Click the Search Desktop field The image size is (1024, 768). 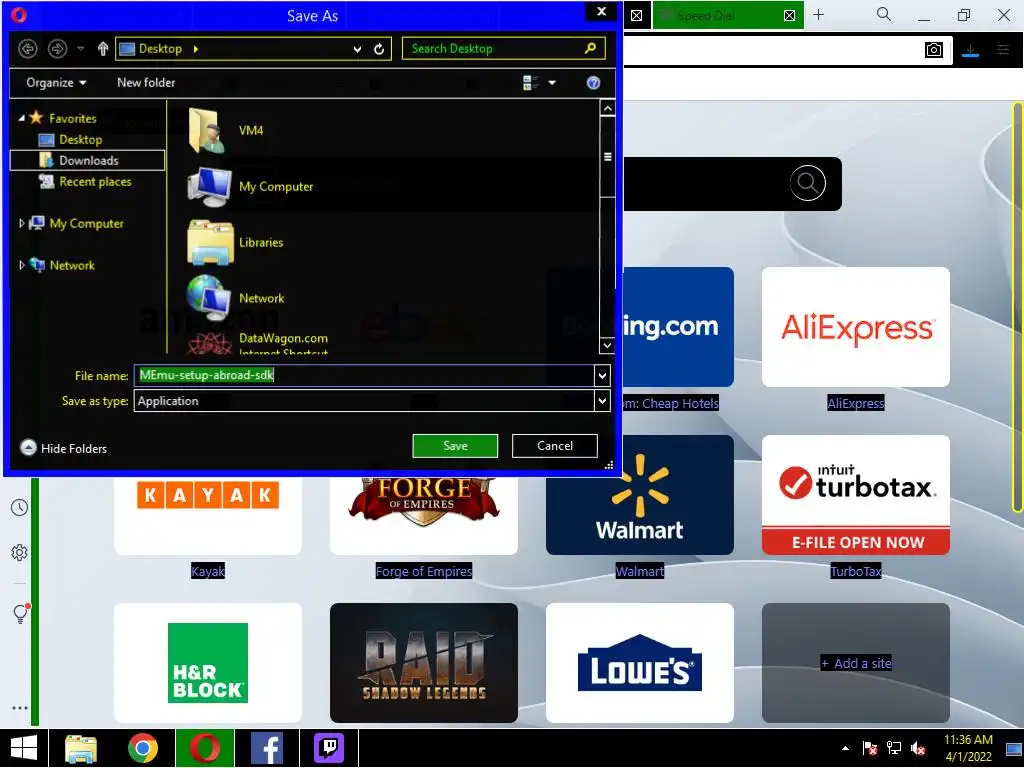(504, 48)
